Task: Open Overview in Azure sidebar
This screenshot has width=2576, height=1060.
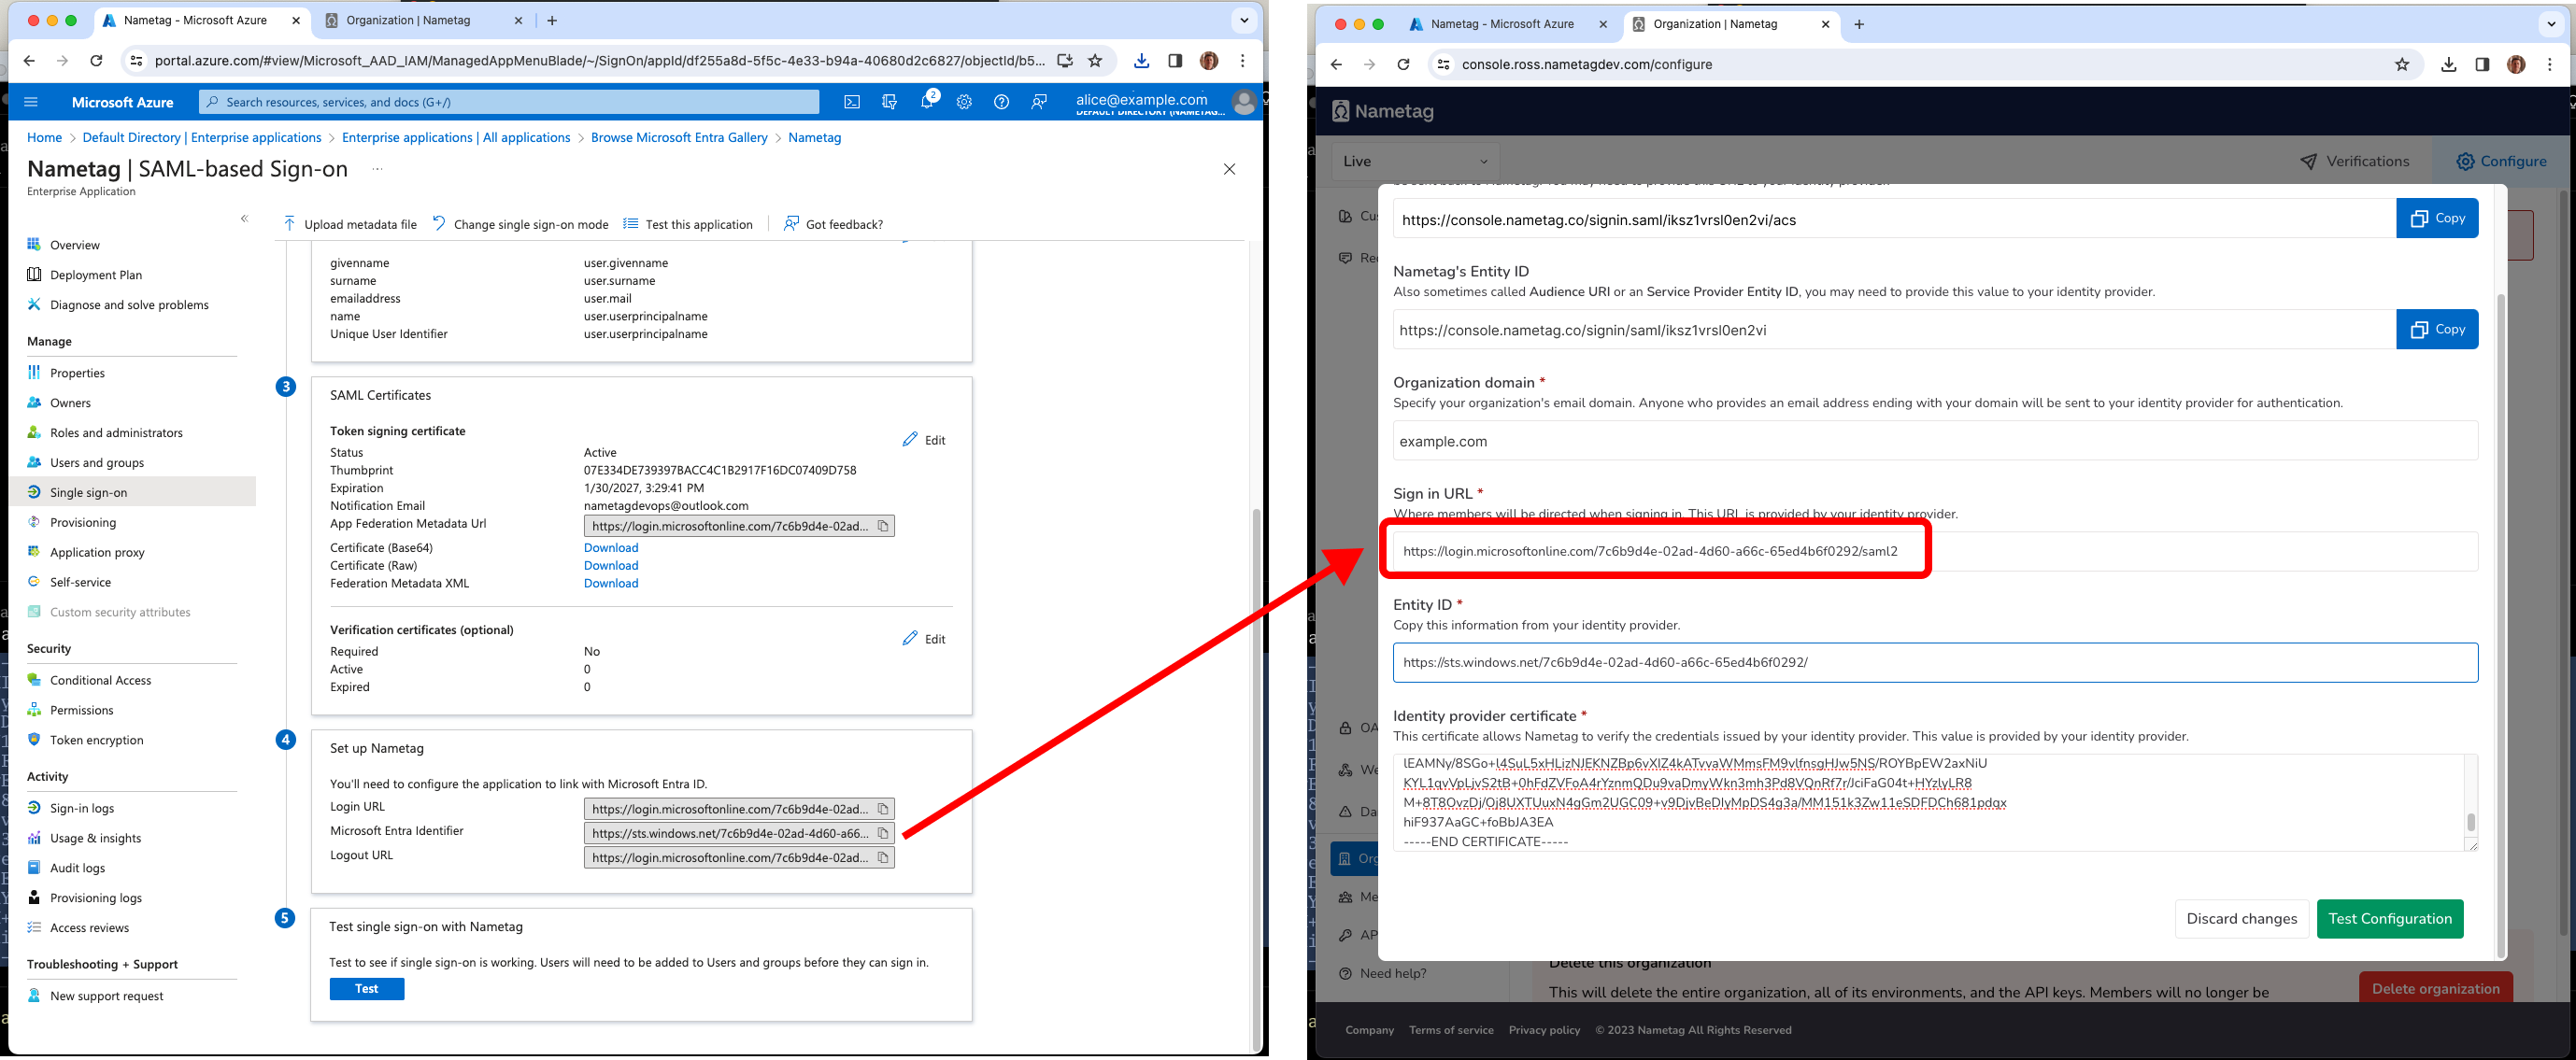Action: coord(75,245)
